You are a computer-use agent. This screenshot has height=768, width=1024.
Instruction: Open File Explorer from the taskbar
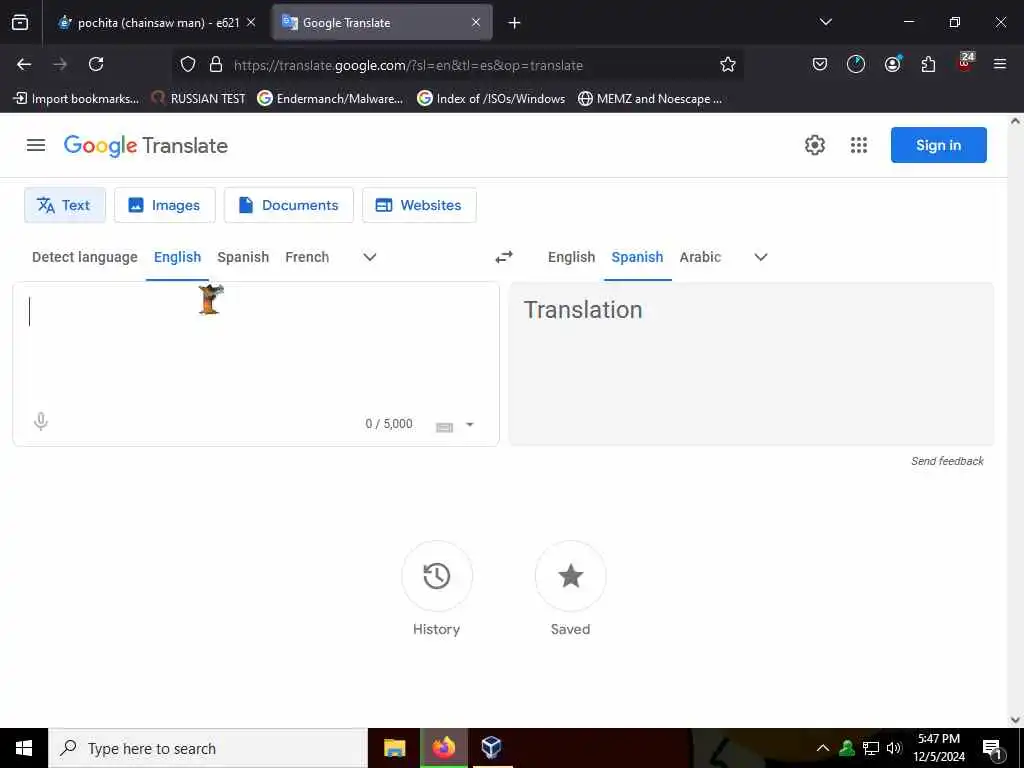click(x=394, y=748)
